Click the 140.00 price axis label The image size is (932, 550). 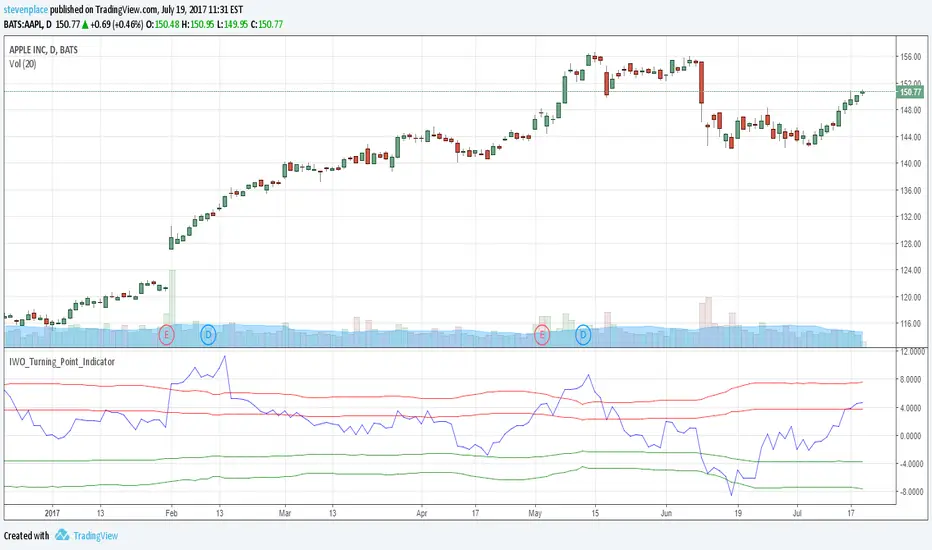[911, 164]
